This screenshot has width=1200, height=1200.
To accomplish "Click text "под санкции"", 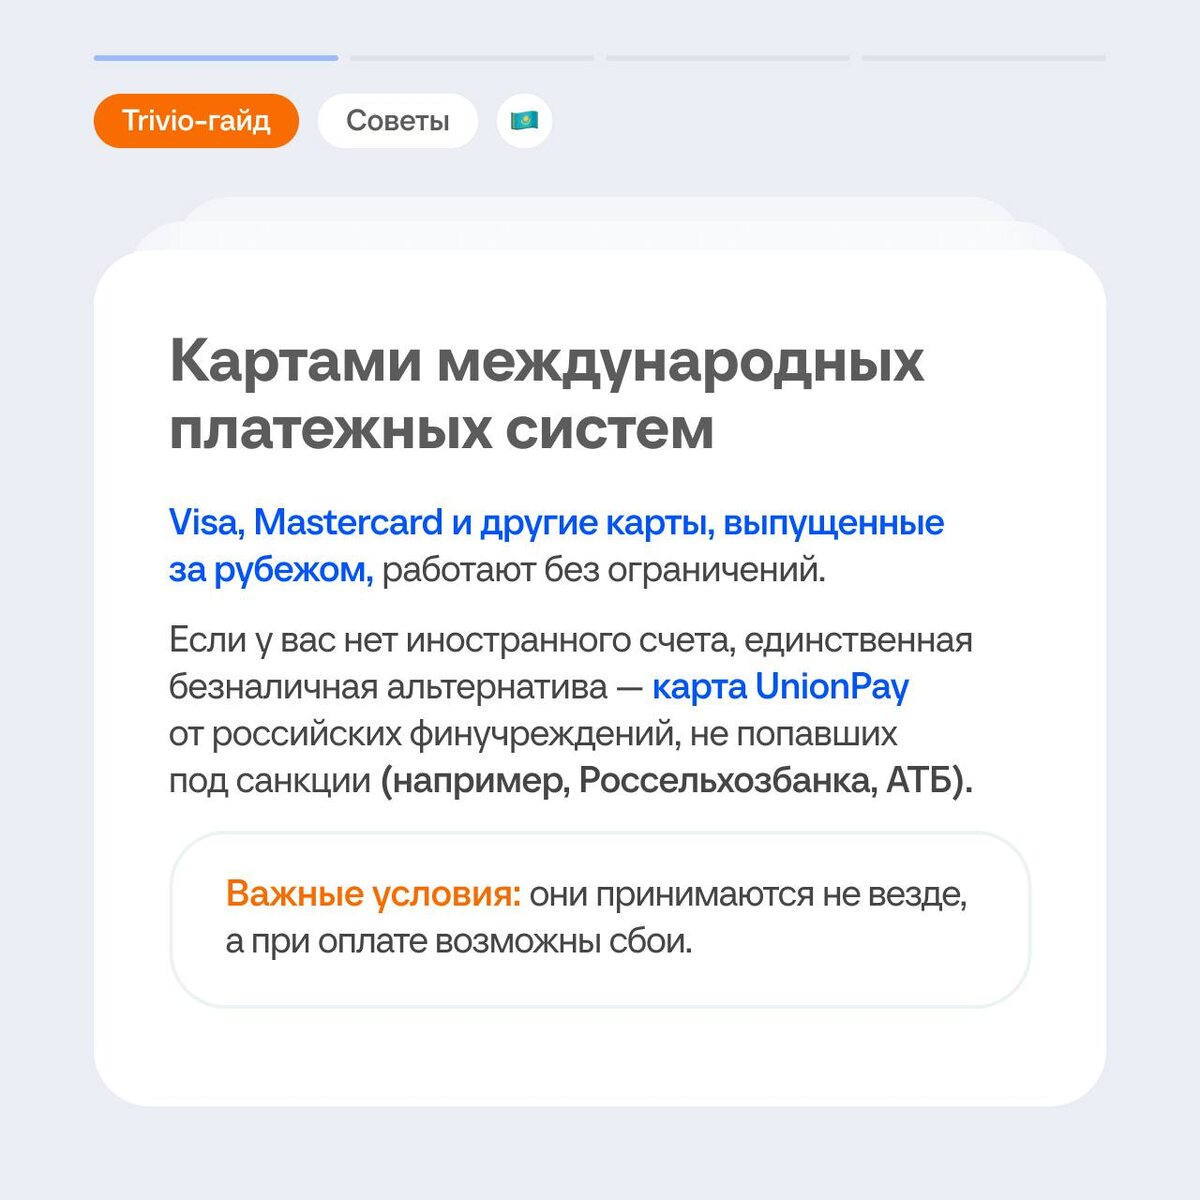I will click(270, 782).
